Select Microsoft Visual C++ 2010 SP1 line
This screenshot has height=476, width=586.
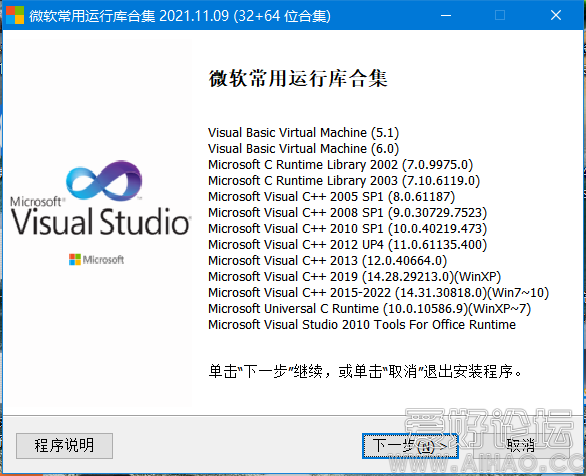click(x=348, y=229)
